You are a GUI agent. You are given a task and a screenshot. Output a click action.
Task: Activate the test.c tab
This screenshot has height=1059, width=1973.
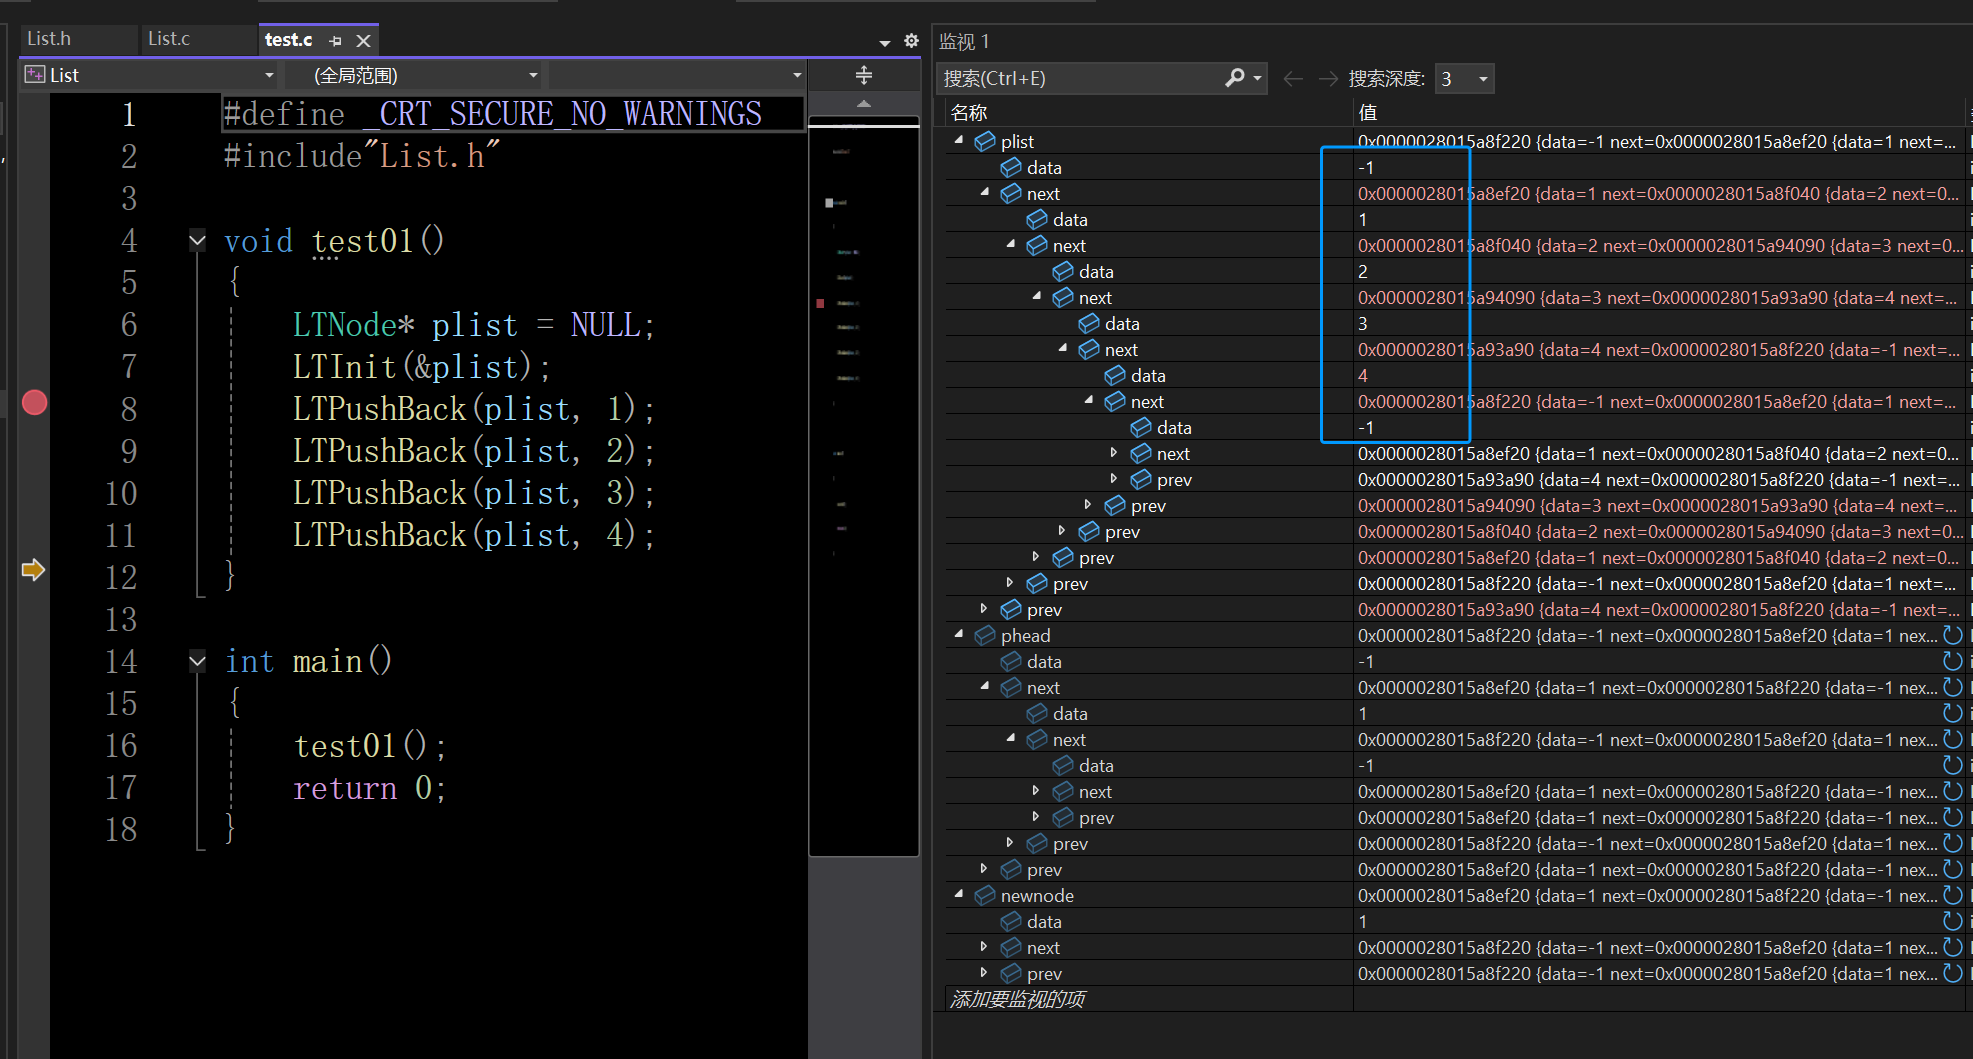point(288,40)
